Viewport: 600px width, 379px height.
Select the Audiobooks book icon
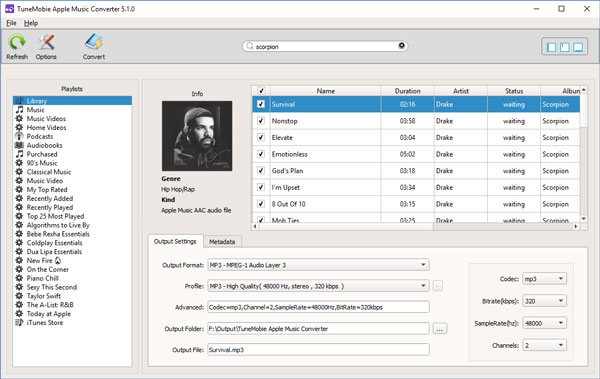point(19,145)
